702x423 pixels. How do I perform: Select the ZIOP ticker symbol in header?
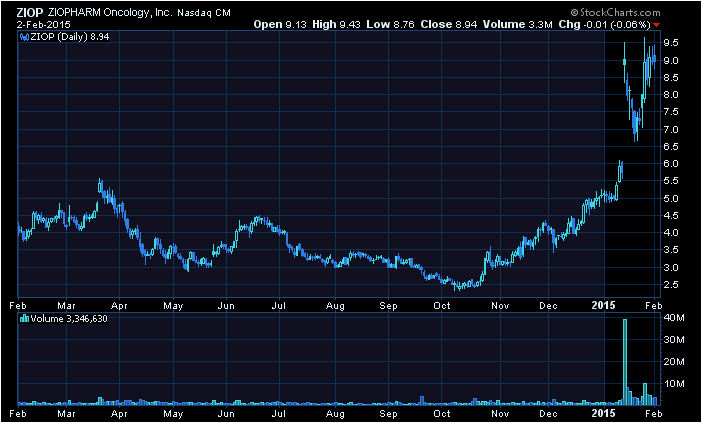point(30,13)
